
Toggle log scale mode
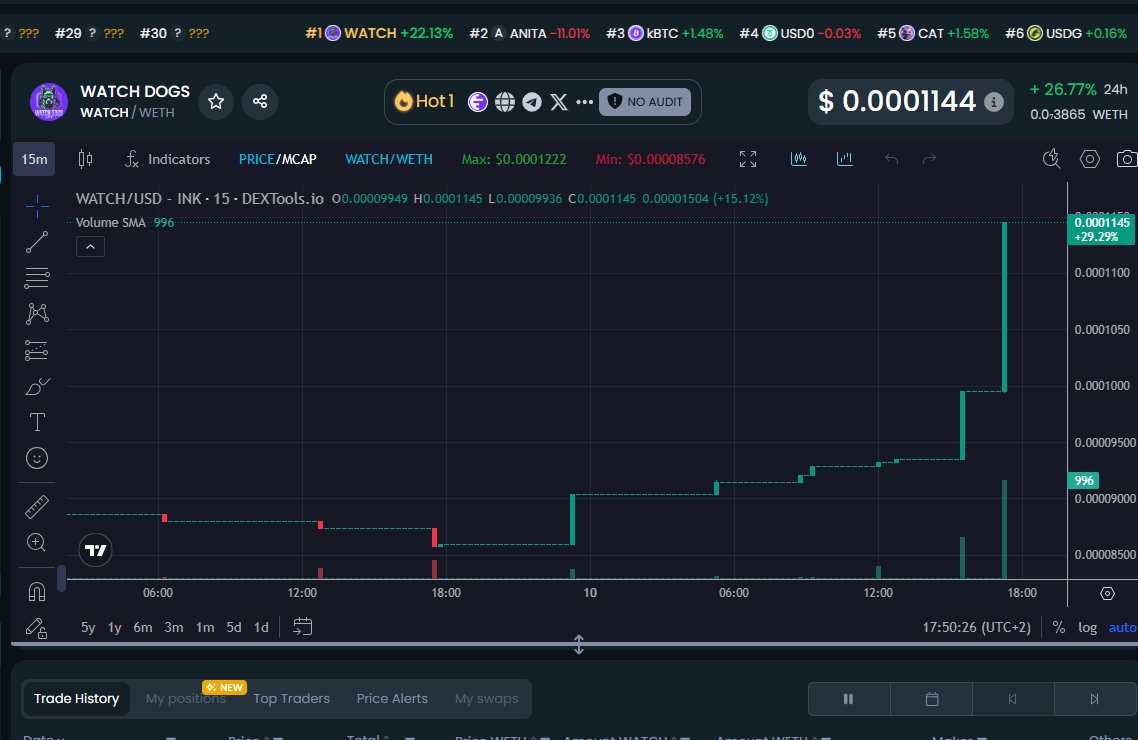1087,628
